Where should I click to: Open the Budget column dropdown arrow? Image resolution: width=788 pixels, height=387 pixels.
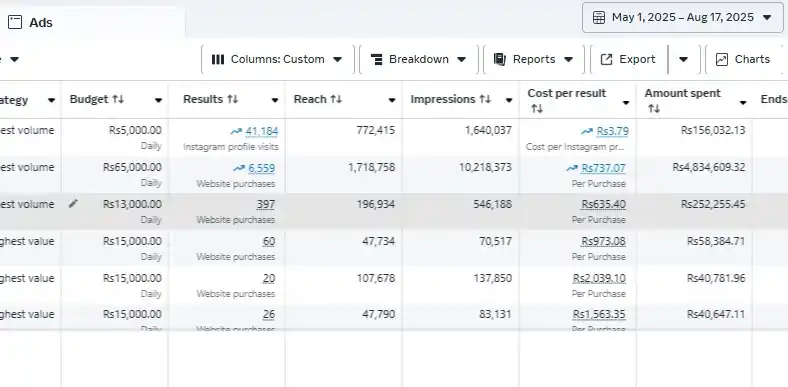pos(158,101)
